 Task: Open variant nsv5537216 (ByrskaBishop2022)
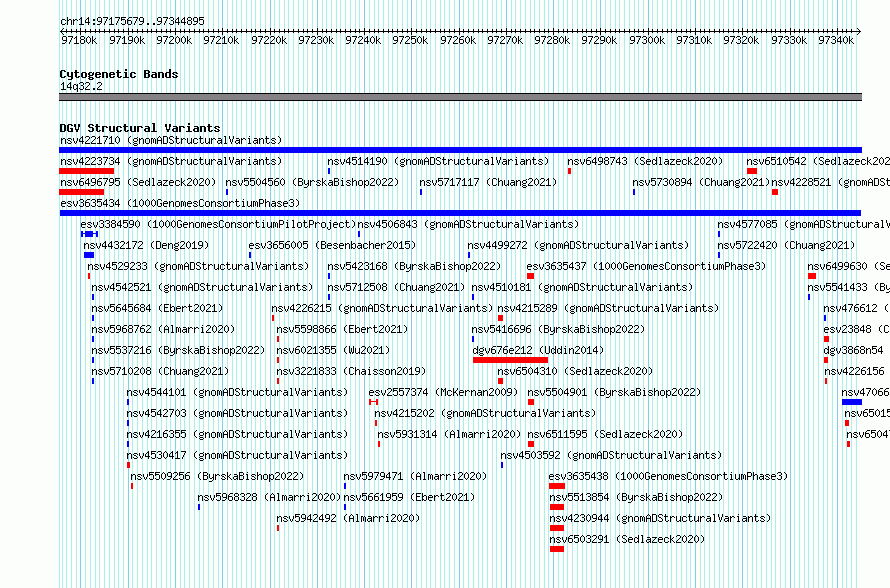tap(178, 350)
